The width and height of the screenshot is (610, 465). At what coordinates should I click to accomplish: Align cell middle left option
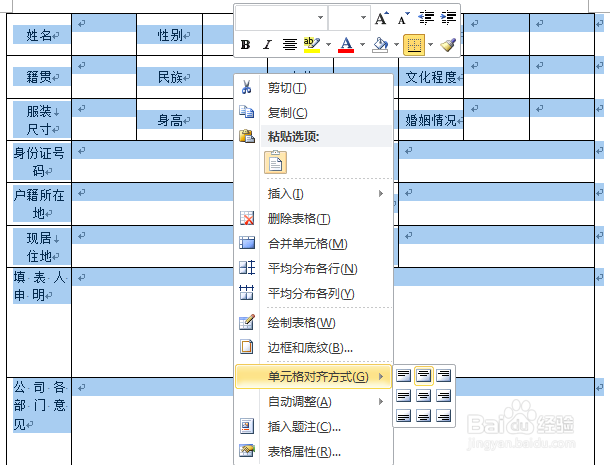[403, 396]
